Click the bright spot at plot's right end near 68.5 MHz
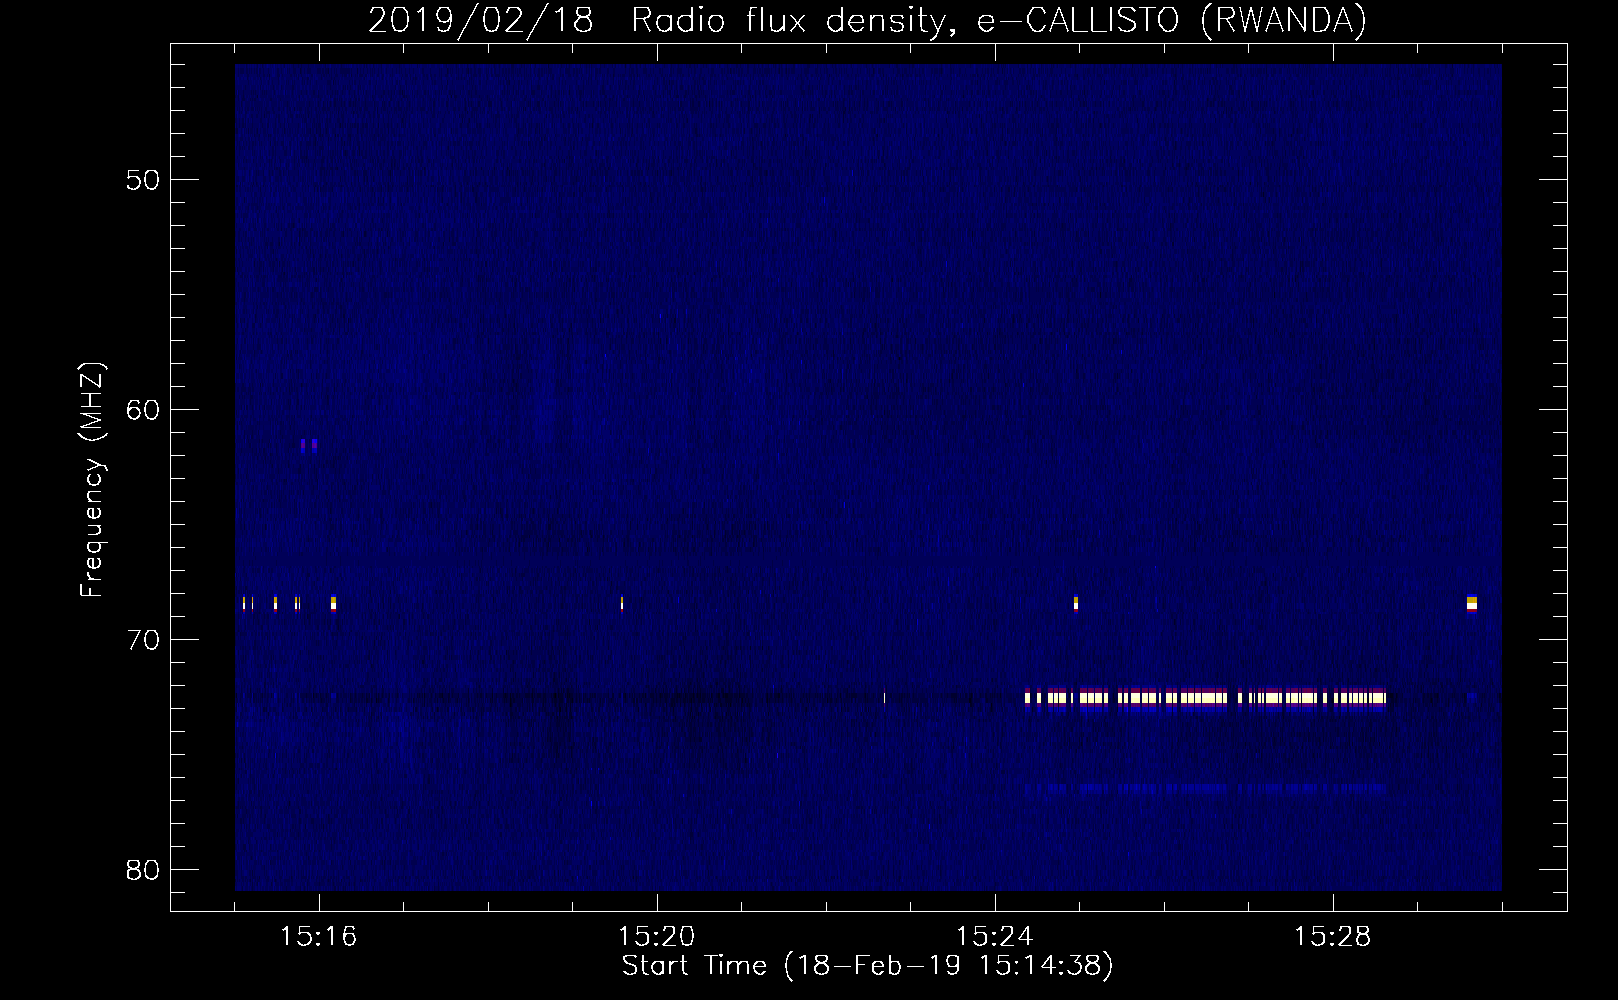Screen dimensions: 1618x1000 (x=1472, y=603)
